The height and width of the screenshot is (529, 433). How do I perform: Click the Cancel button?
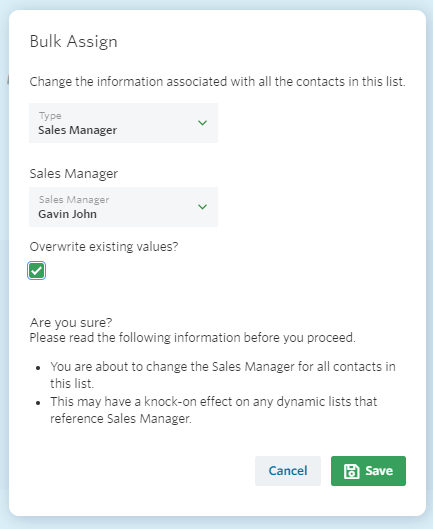(x=288, y=471)
